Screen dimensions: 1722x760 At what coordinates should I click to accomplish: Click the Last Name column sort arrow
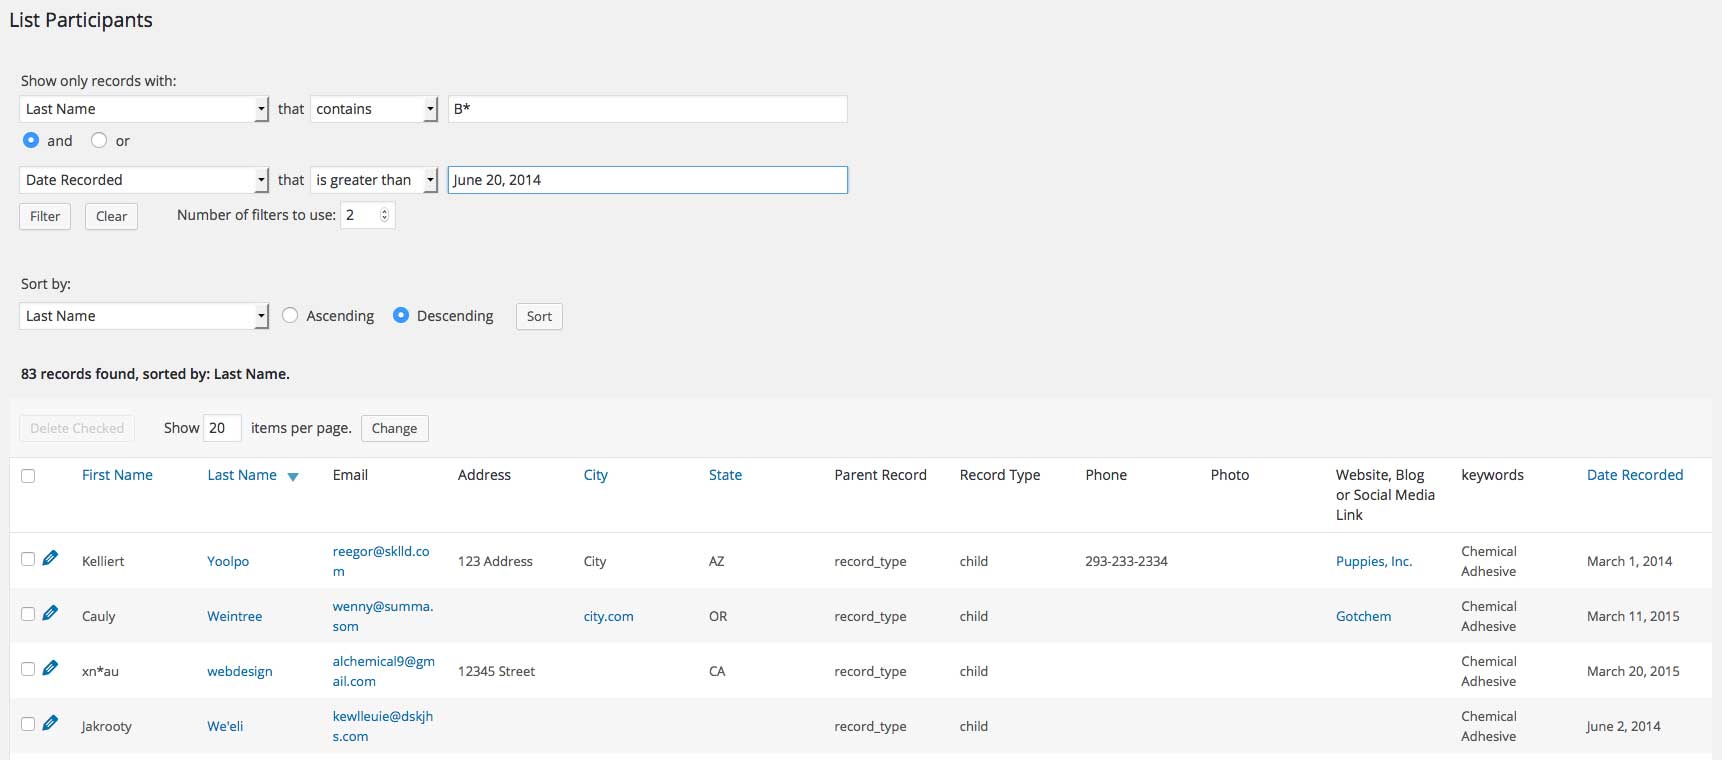tap(293, 477)
